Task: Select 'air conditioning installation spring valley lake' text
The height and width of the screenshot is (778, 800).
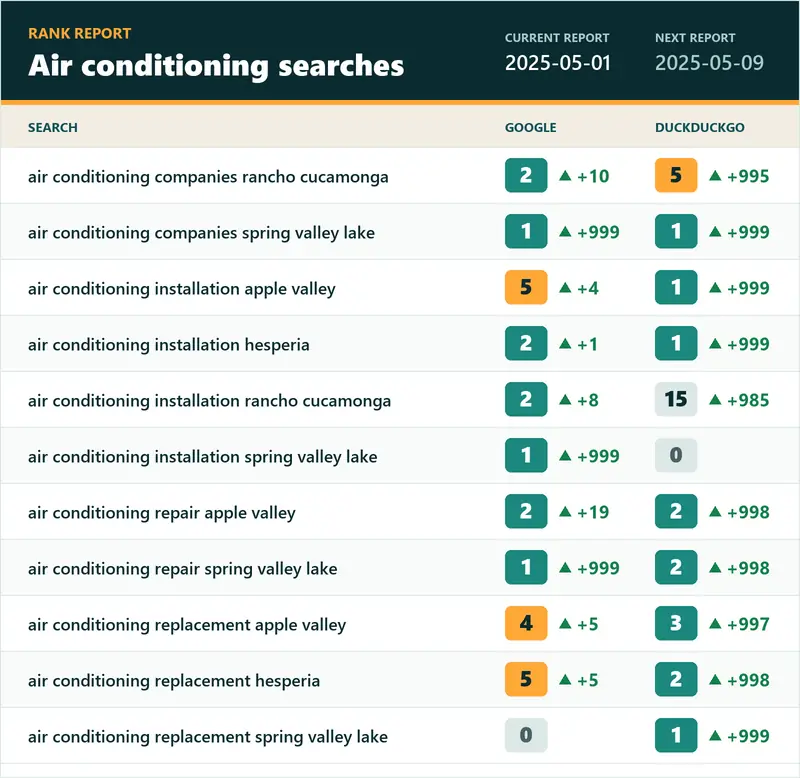Action: [x=203, y=457]
